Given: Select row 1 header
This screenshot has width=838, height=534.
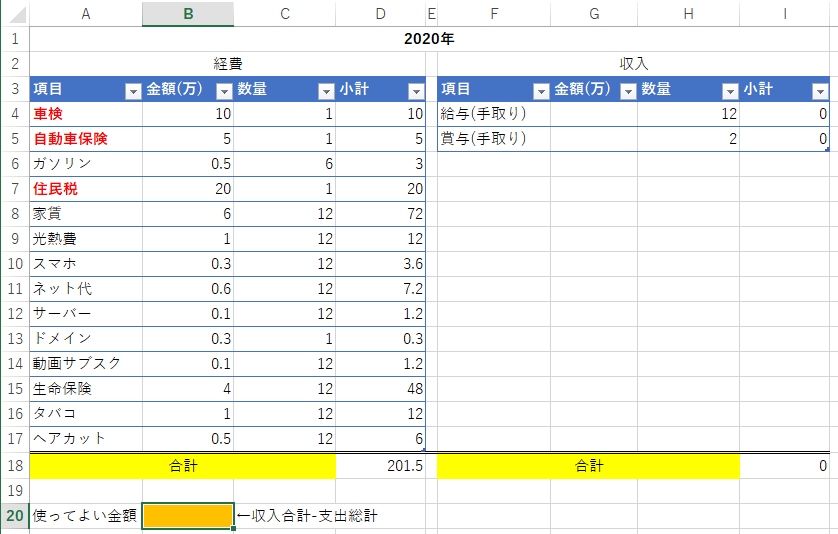Looking at the screenshot, I should coord(15,39).
